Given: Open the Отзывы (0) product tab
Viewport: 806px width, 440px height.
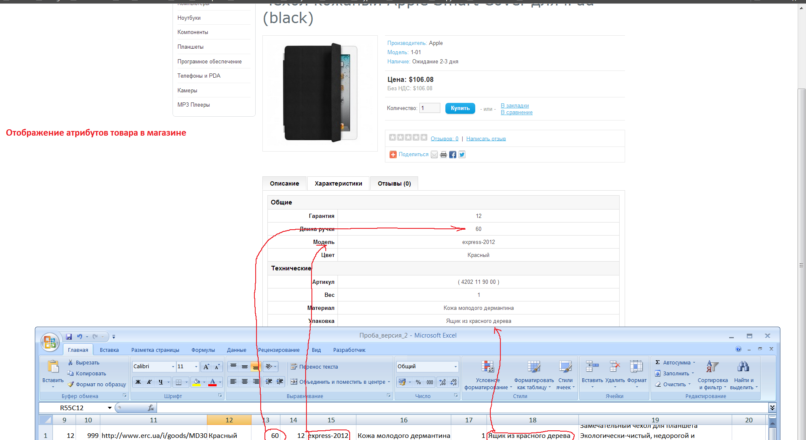Looking at the screenshot, I should pyautogui.click(x=394, y=184).
